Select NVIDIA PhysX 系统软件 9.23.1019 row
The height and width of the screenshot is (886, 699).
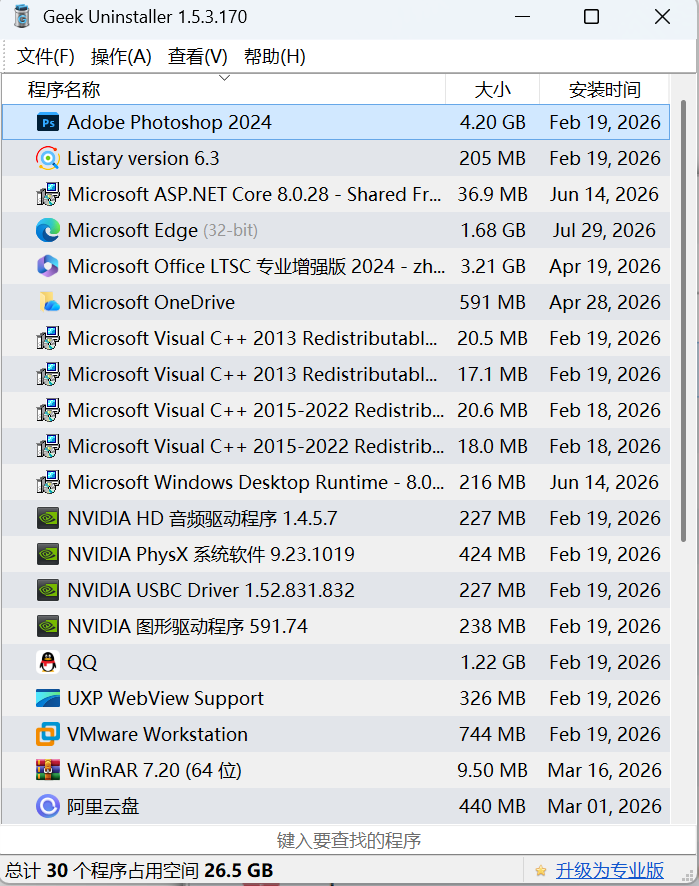[211, 554]
